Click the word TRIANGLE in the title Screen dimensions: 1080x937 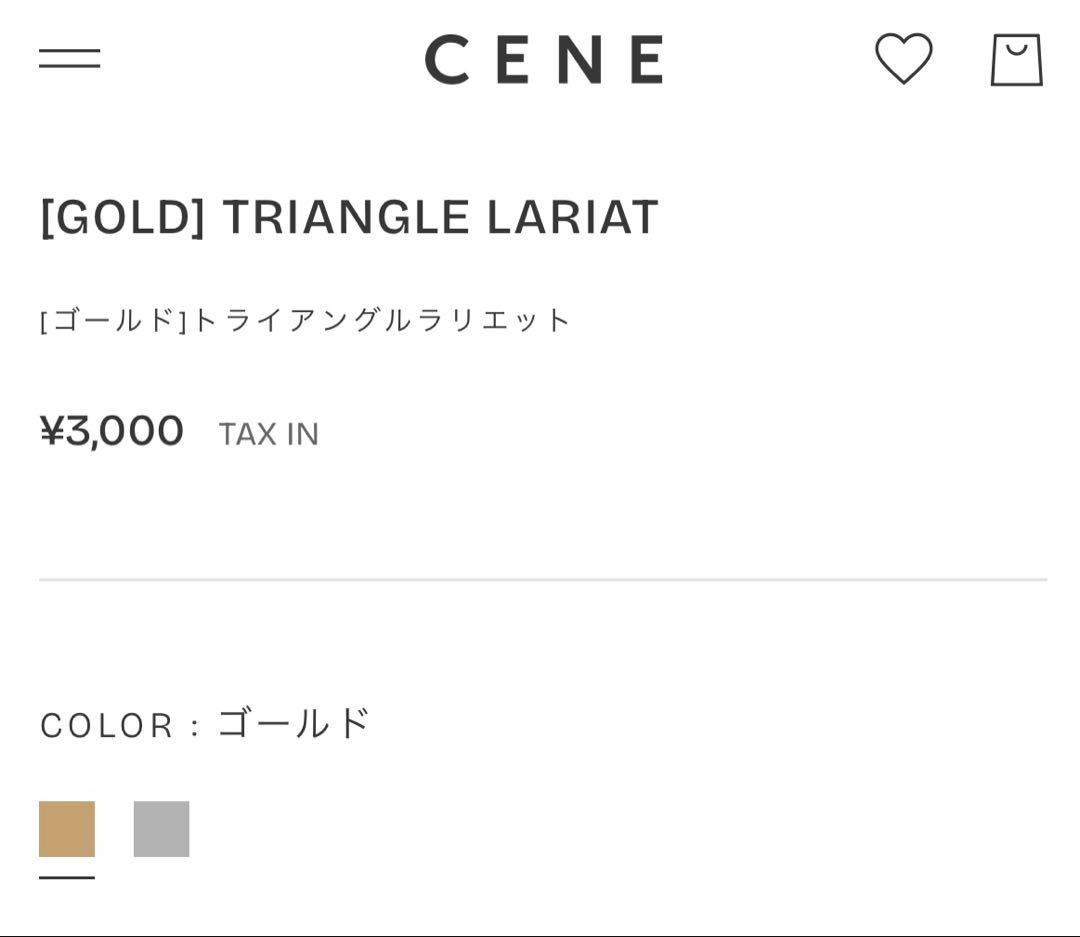point(346,217)
